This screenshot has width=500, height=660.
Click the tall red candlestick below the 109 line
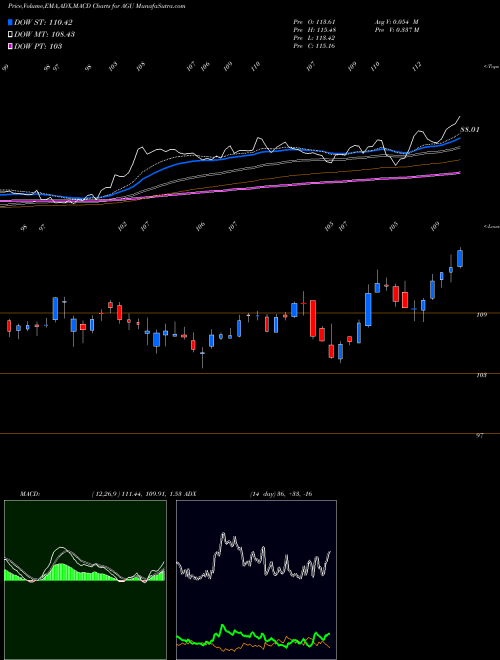tap(313, 318)
